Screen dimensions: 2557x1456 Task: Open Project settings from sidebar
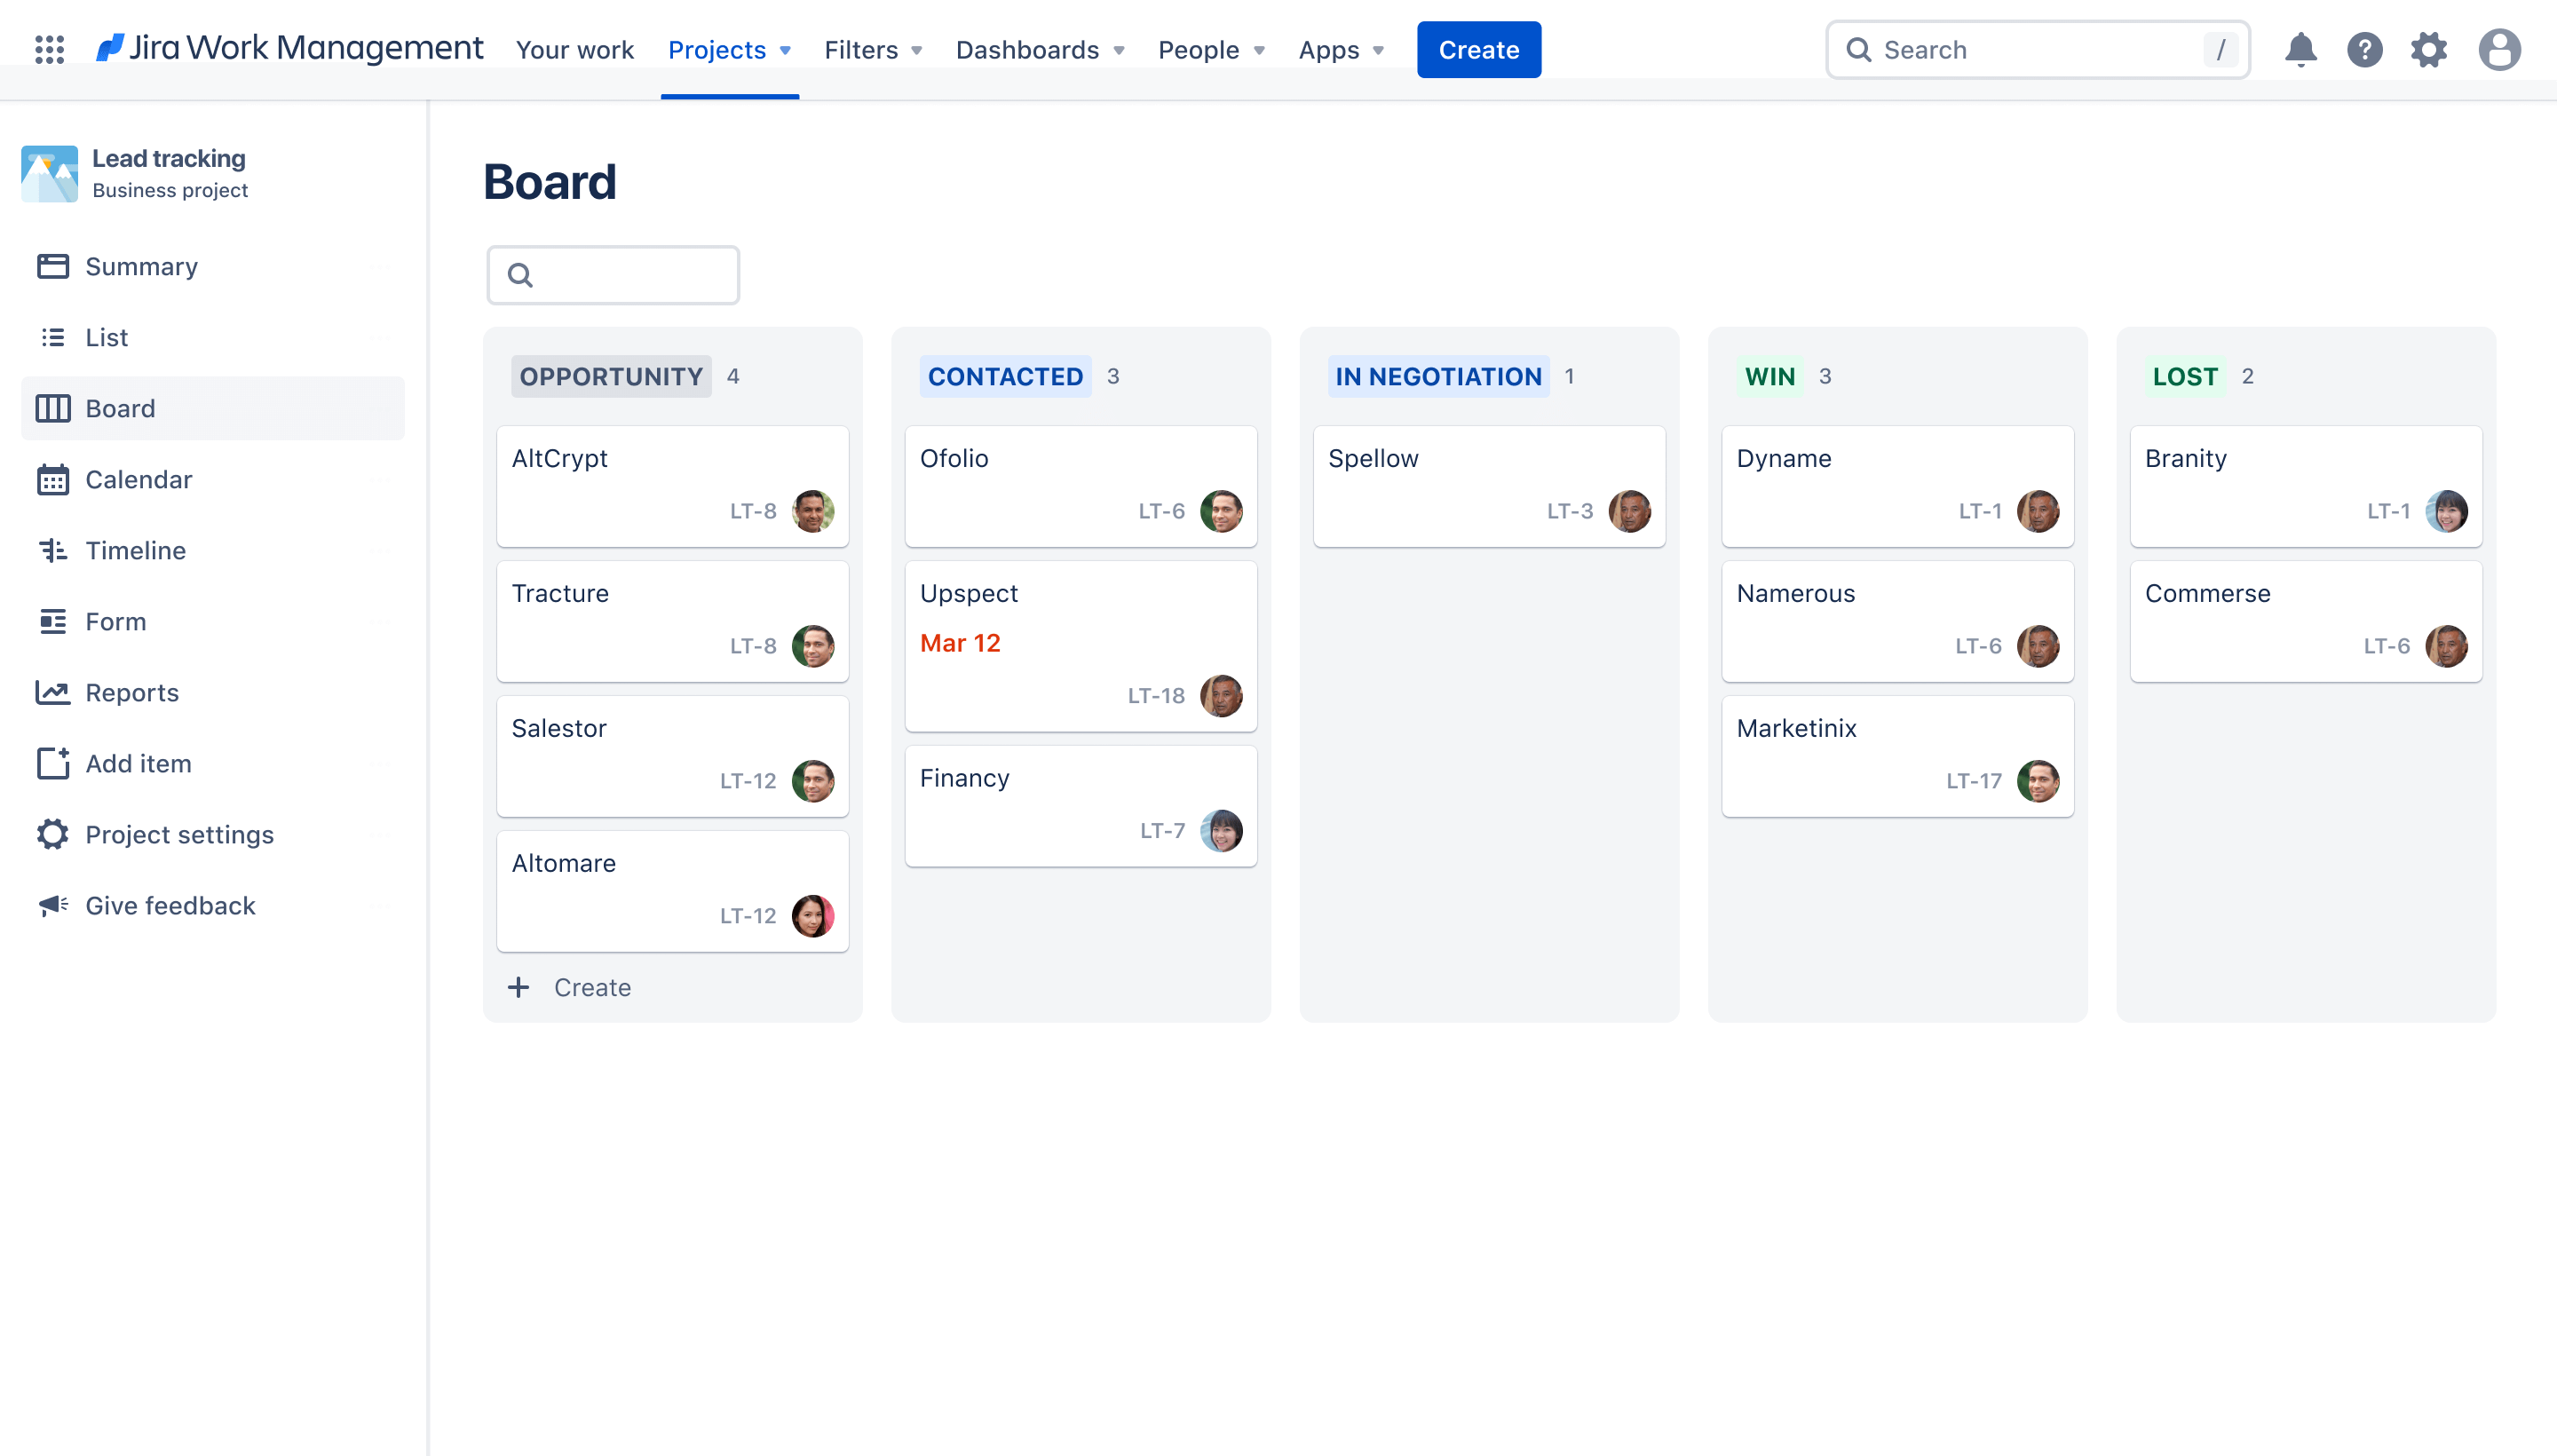pyautogui.click(x=179, y=835)
